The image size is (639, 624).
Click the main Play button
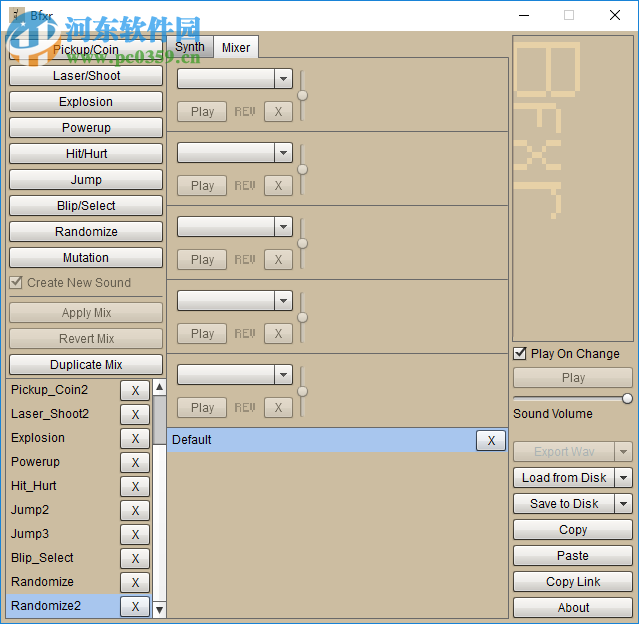(x=573, y=378)
